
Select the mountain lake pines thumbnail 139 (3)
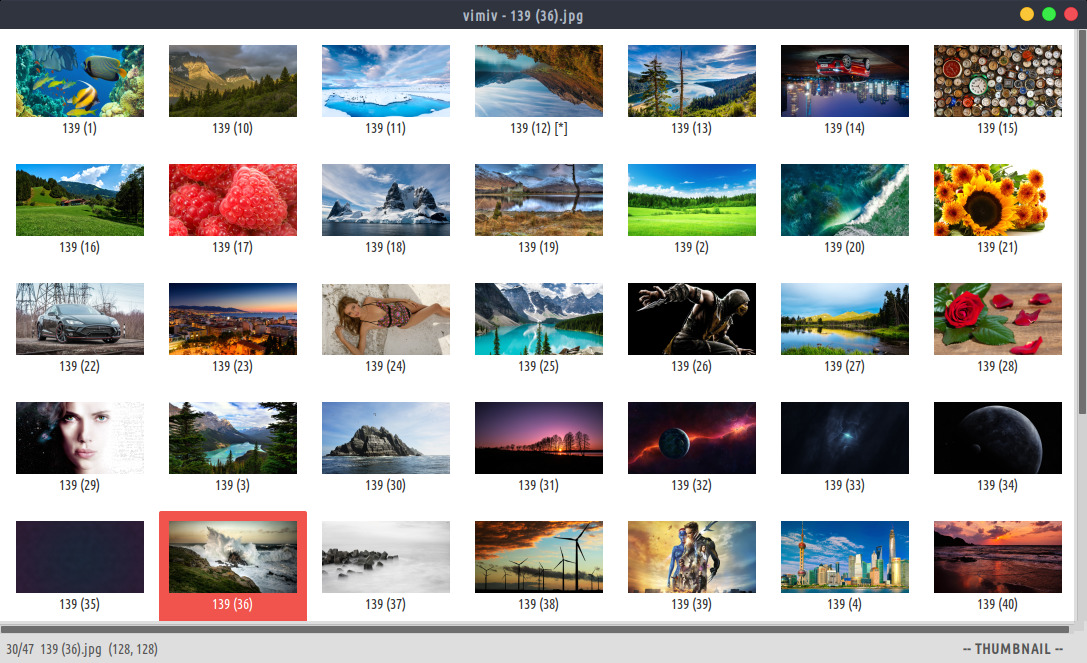tap(233, 438)
